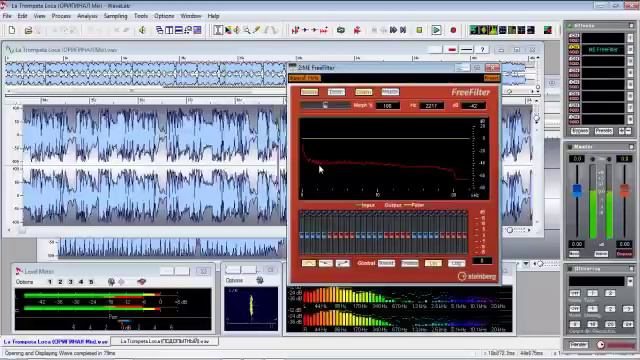Click the speaker icon in the toolbar
This screenshot has width=640, height=360.
[142, 30]
